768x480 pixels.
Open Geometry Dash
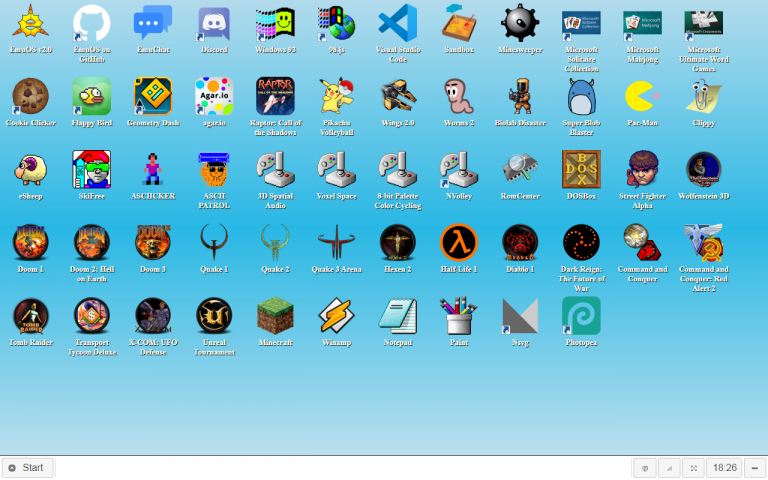[153, 96]
